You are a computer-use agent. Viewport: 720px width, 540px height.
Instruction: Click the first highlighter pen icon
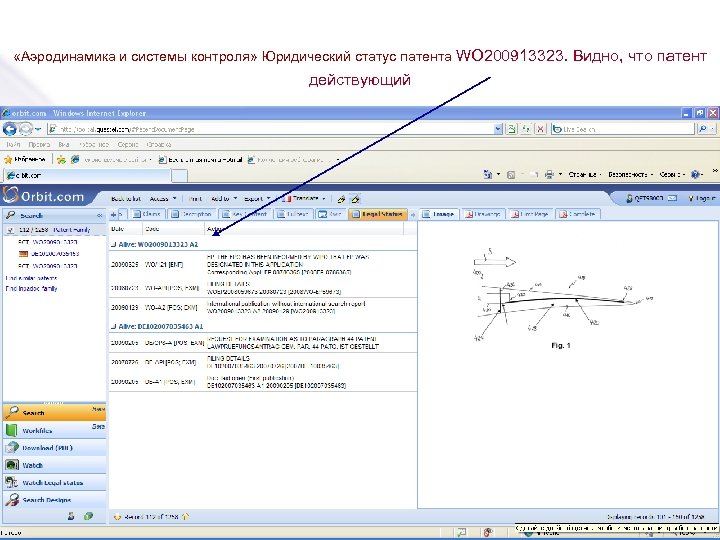point(341,199)
